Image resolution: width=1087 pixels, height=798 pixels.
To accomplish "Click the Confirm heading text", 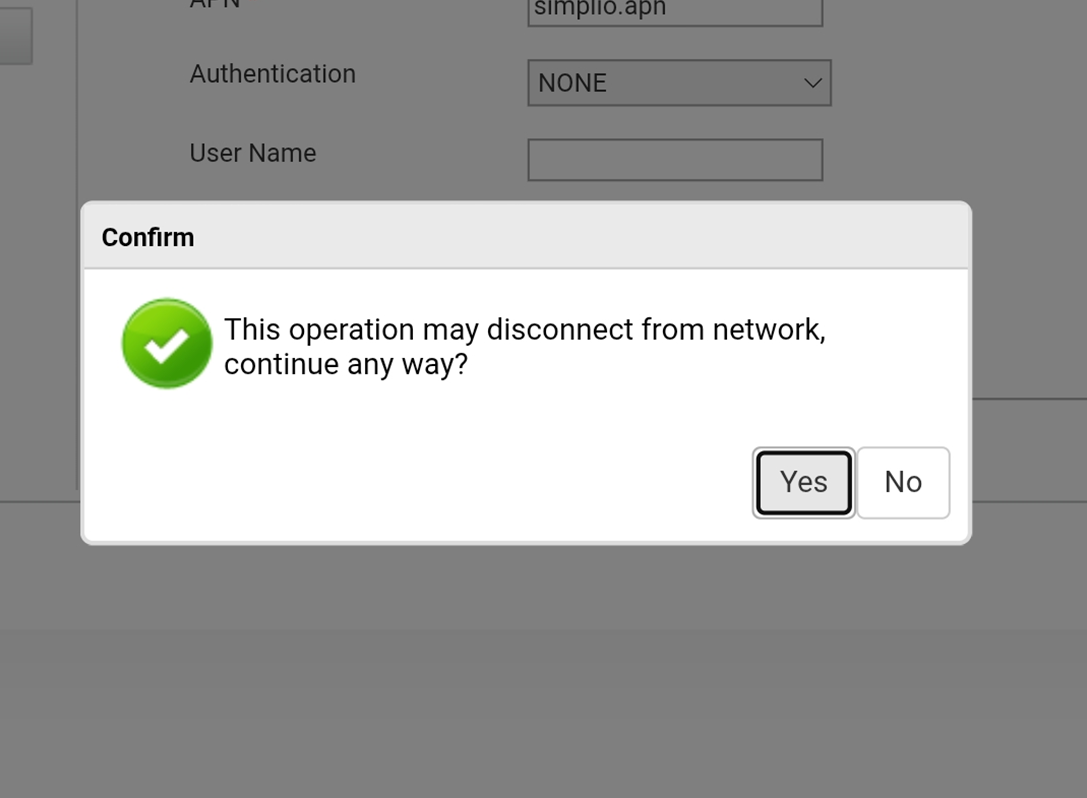I will pyautogui.click(x=148, y=237).
